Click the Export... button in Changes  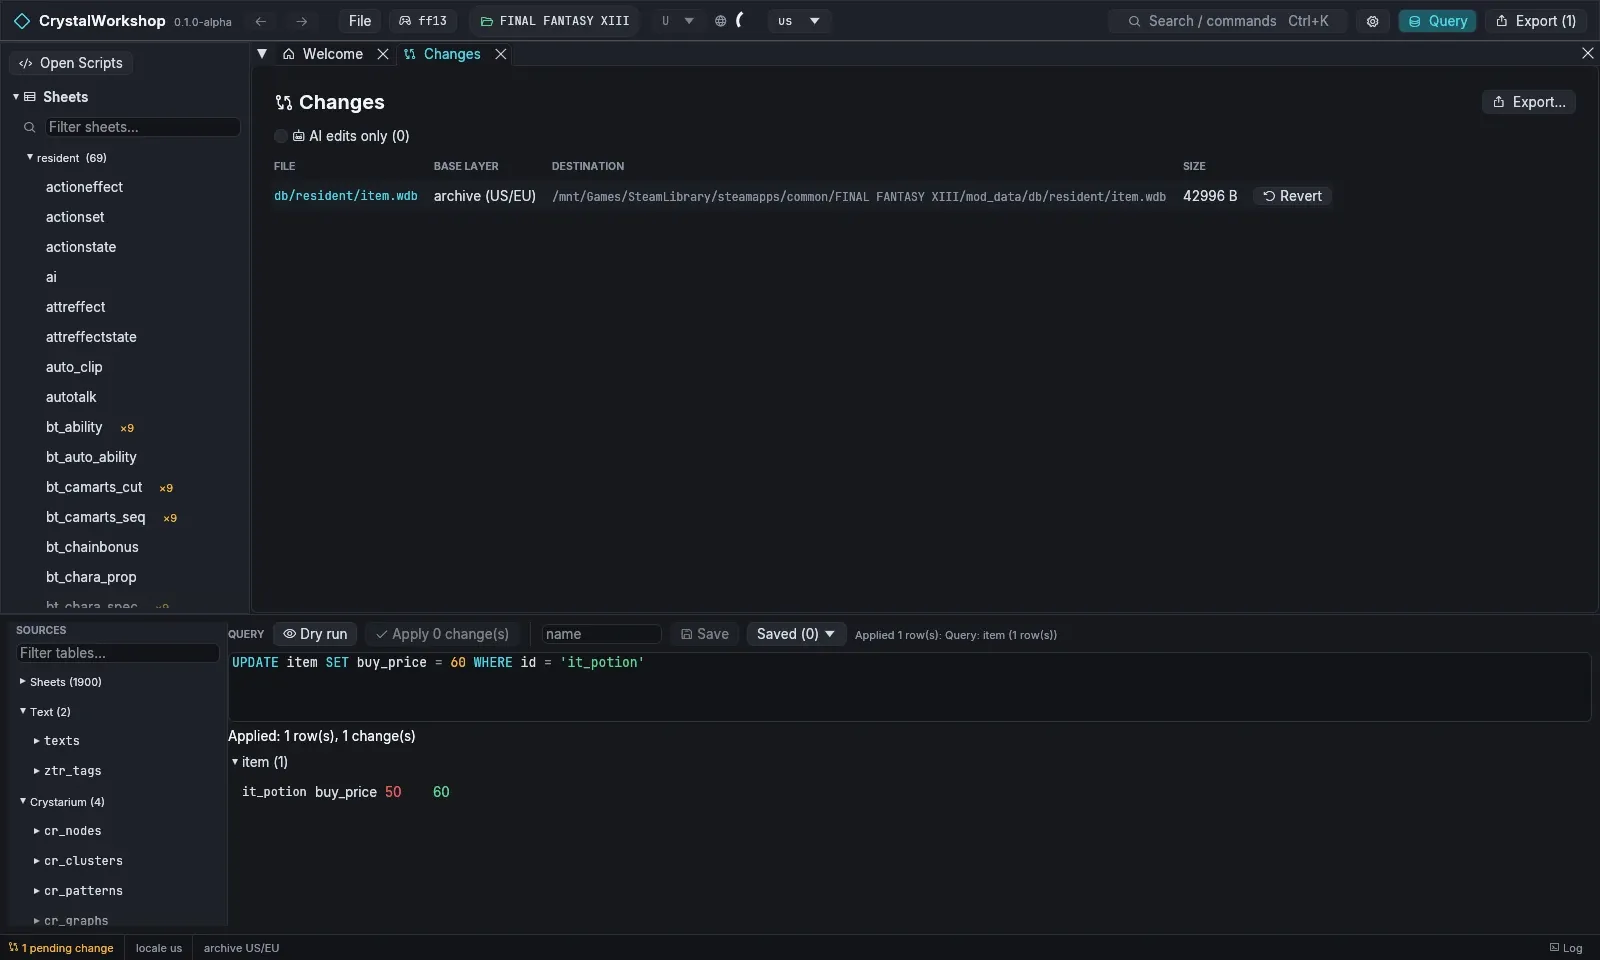[1529, 102]
